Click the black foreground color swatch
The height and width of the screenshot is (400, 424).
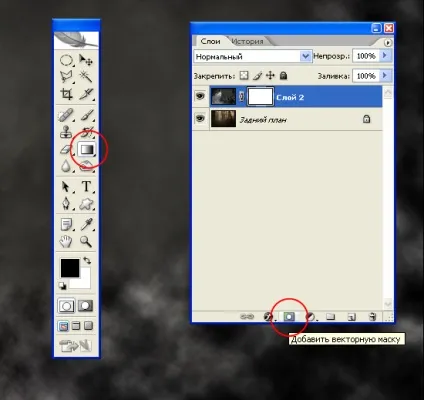coord(70,268)
